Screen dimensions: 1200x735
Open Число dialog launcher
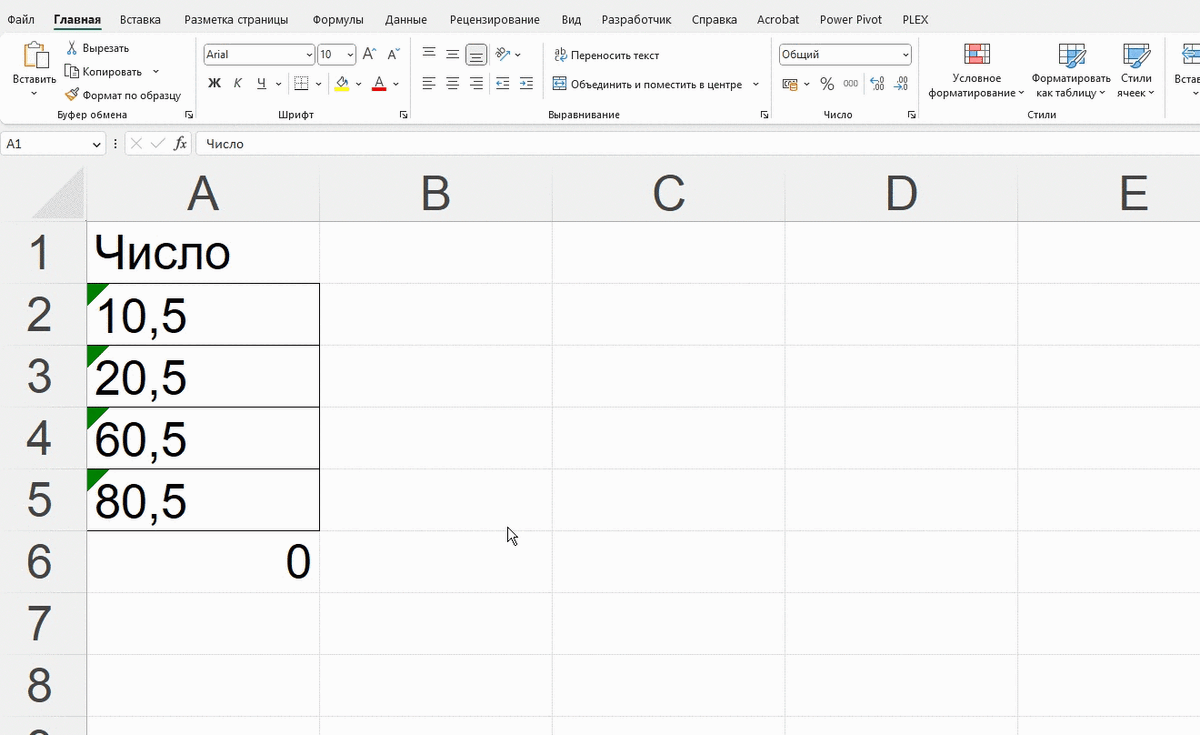click(912, 115)
